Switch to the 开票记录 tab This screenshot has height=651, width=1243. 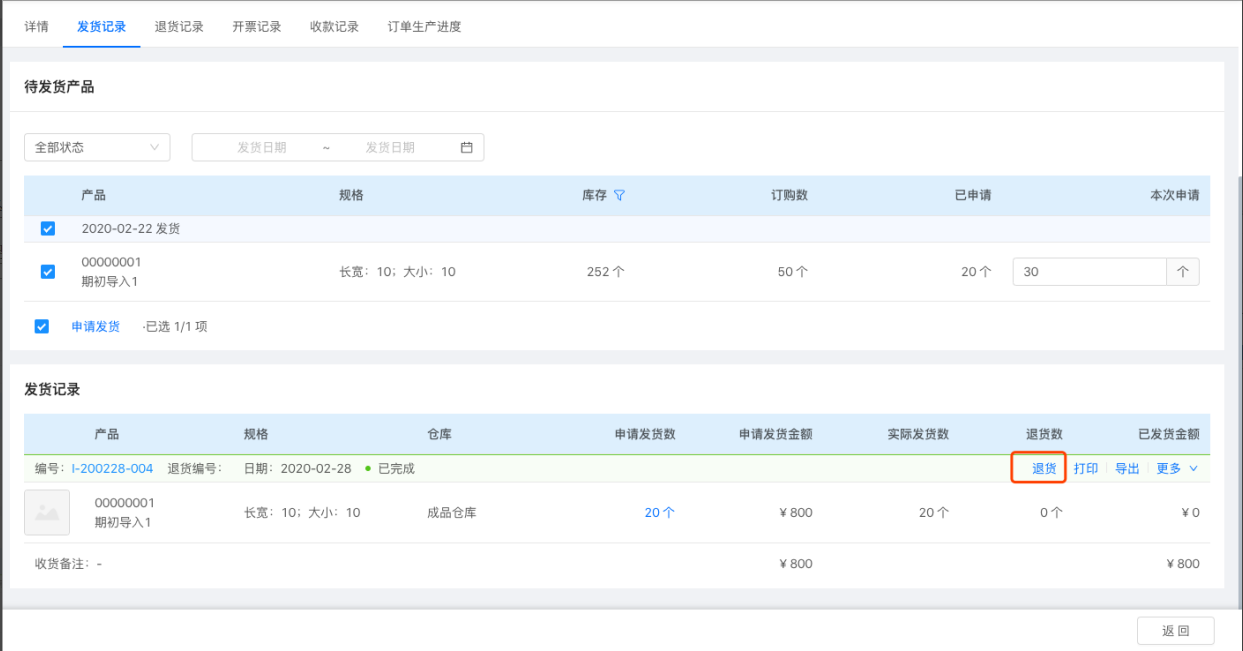pyautogui.click(x=257, y=27)
